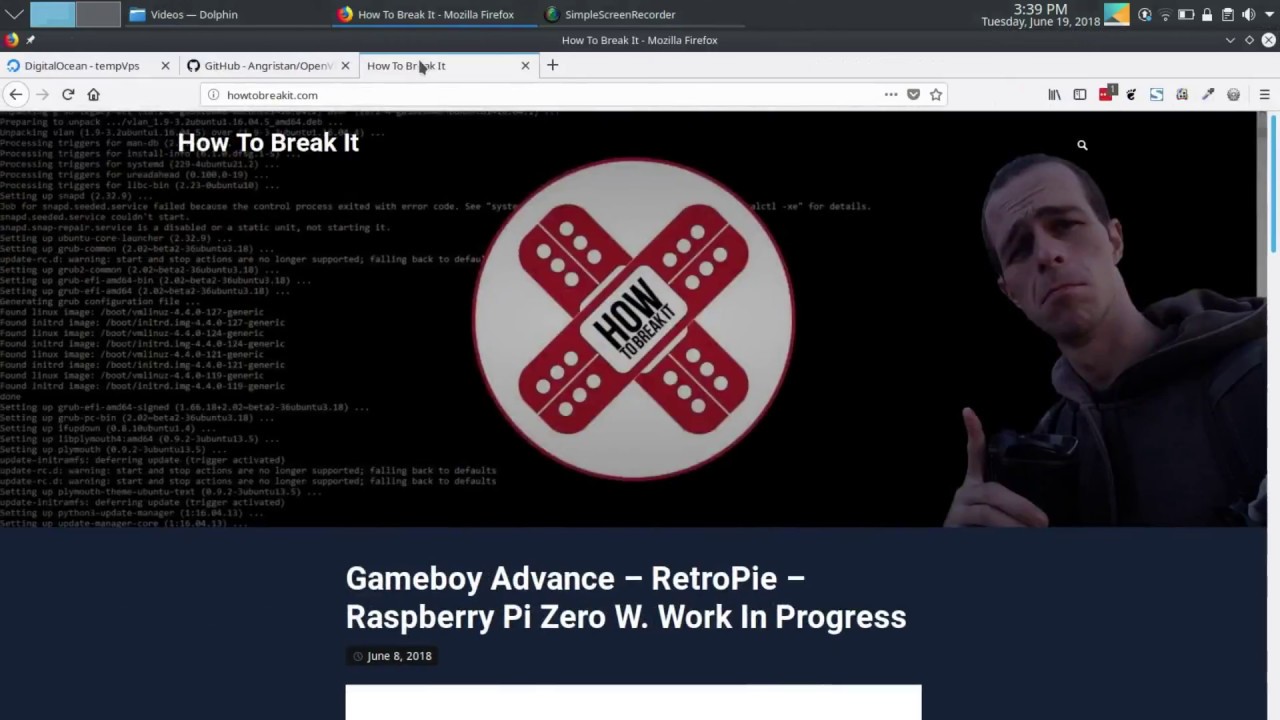Close the DigitalOcean tab
The width and height of the screenshot is (1280, 720).
tap(165, 65)
